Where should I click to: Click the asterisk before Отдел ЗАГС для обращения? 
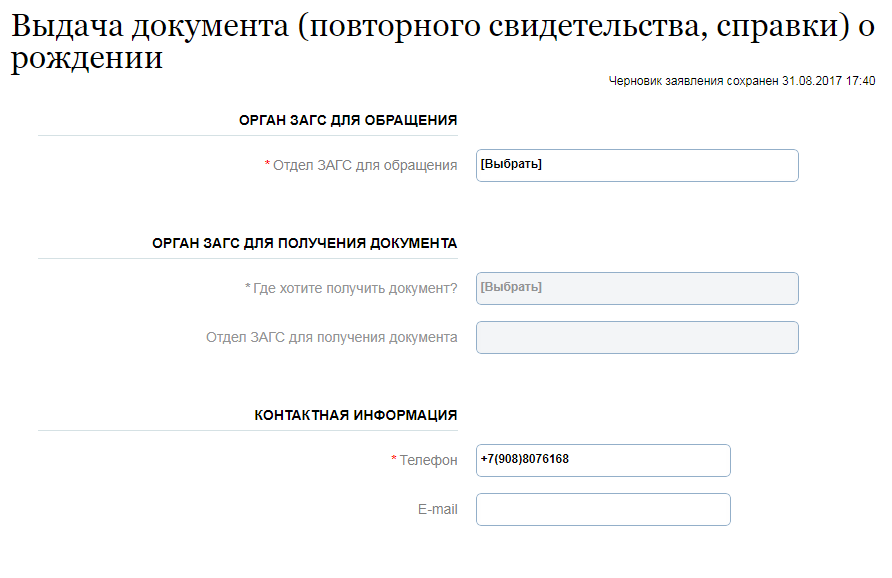coord(267,165)
